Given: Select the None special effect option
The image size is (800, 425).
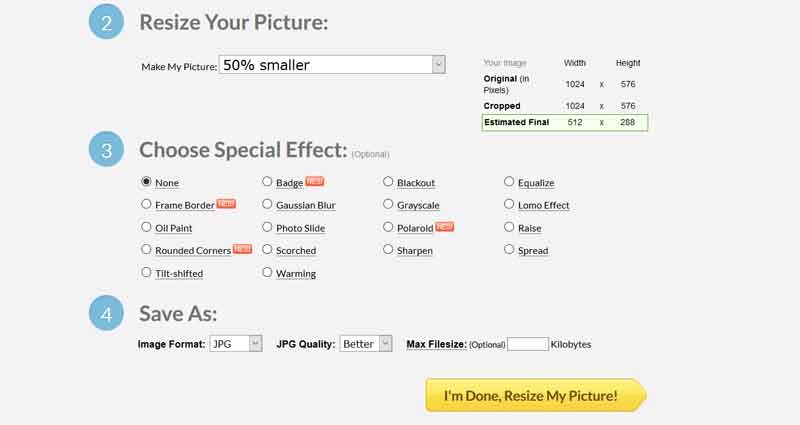Looking at the screenshot, I should [x=147, y=182].
